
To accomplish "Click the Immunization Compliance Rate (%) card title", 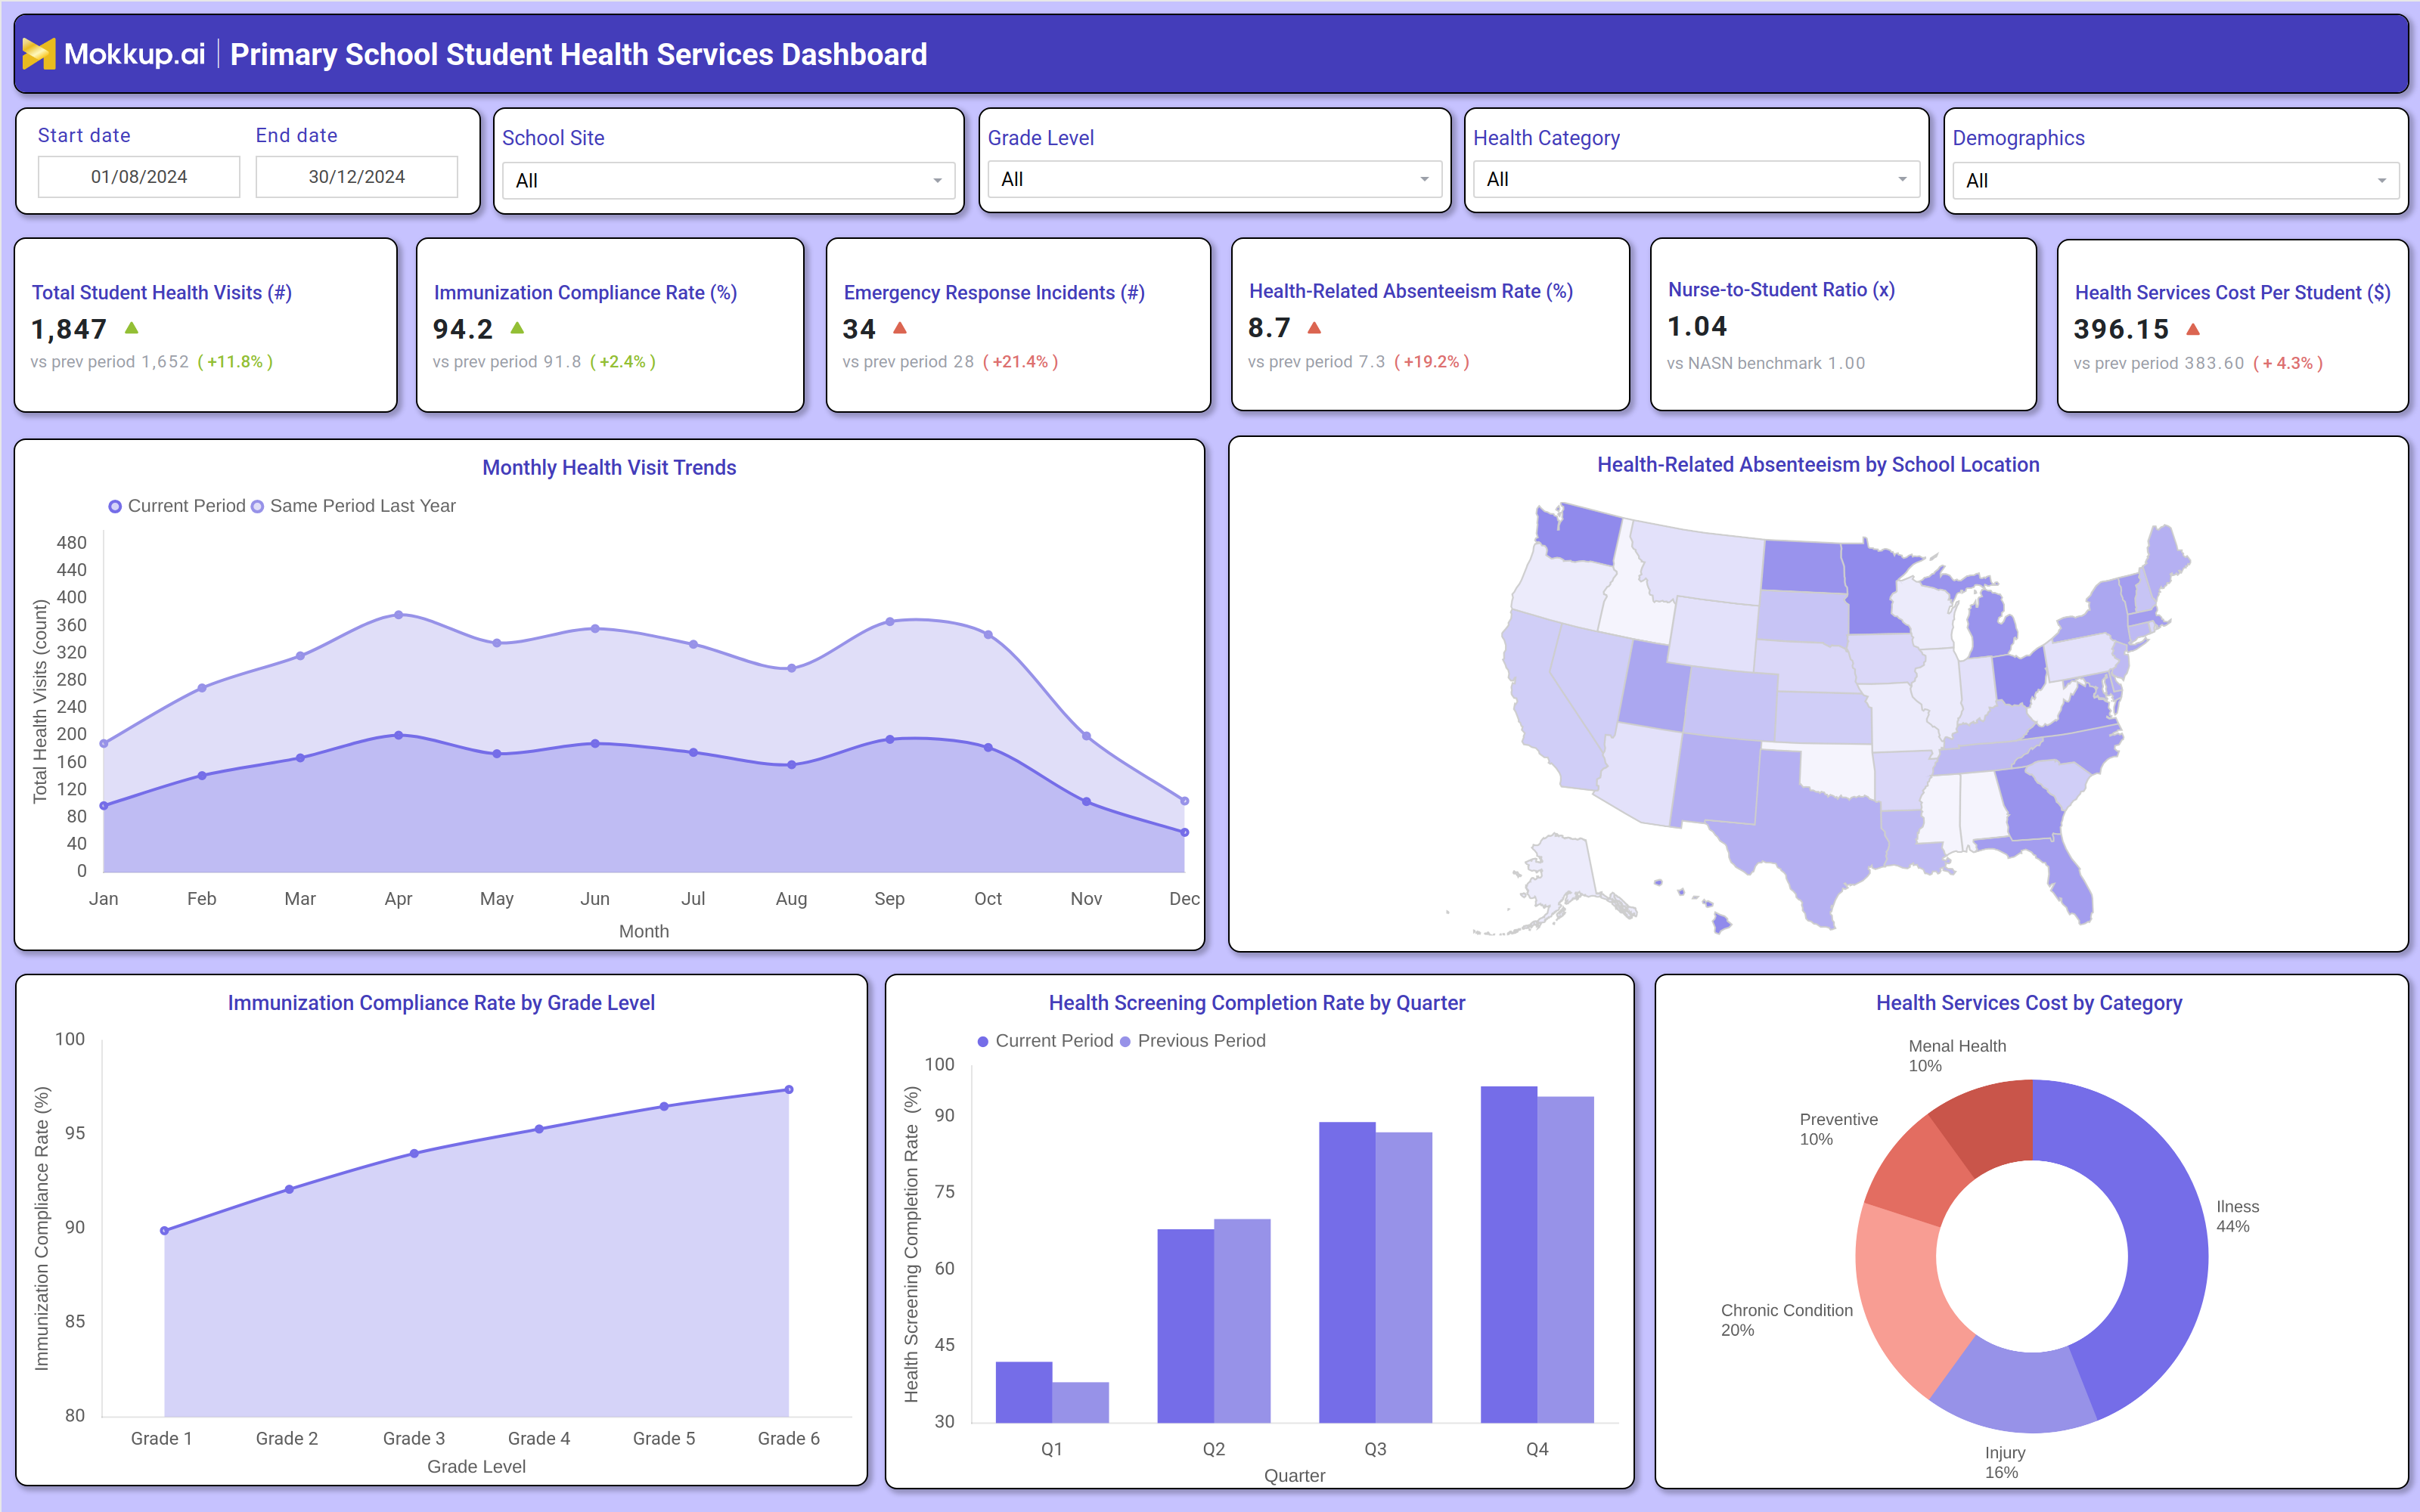I will click(585, 293).
